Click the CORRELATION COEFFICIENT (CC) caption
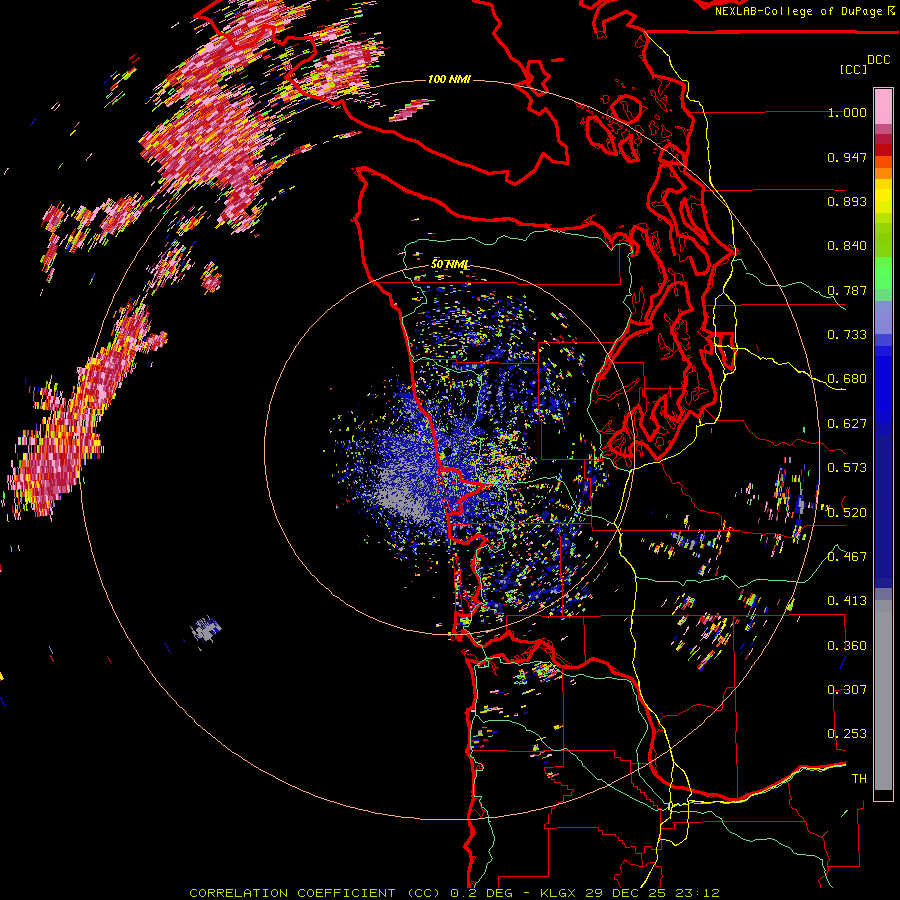This screenshot has width=900, height=900. 317,893
